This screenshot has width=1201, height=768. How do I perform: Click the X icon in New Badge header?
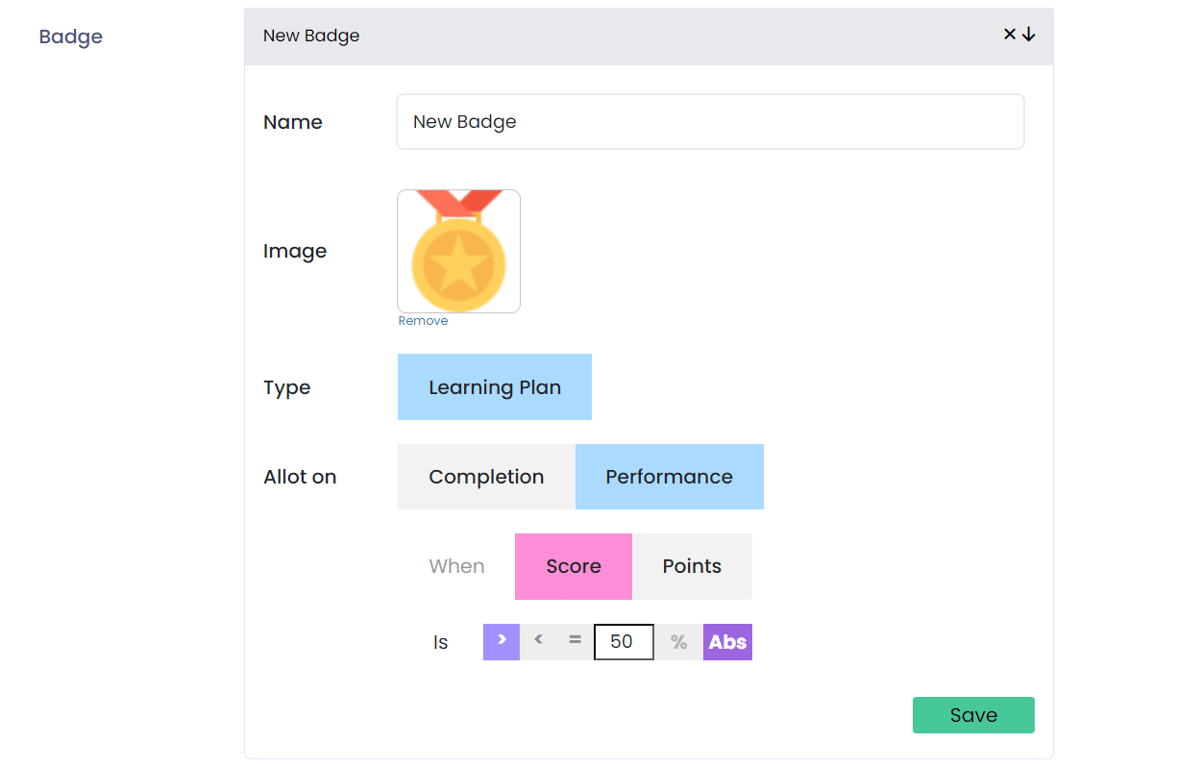[1010, 35]
